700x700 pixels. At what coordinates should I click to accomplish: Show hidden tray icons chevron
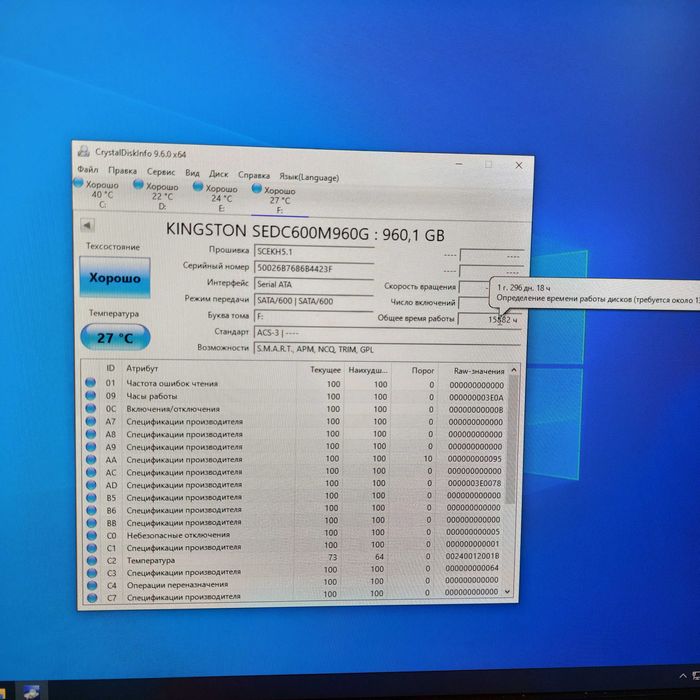click(683, 676)
